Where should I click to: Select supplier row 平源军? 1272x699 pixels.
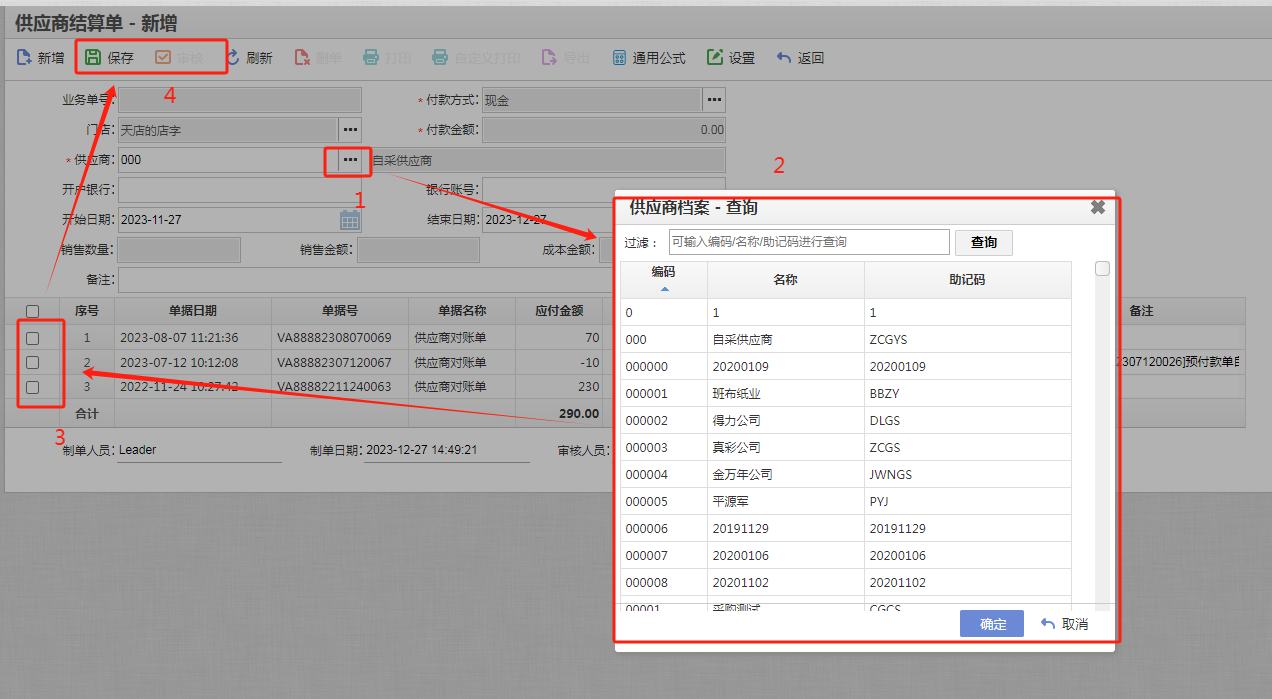pos(846,502)
